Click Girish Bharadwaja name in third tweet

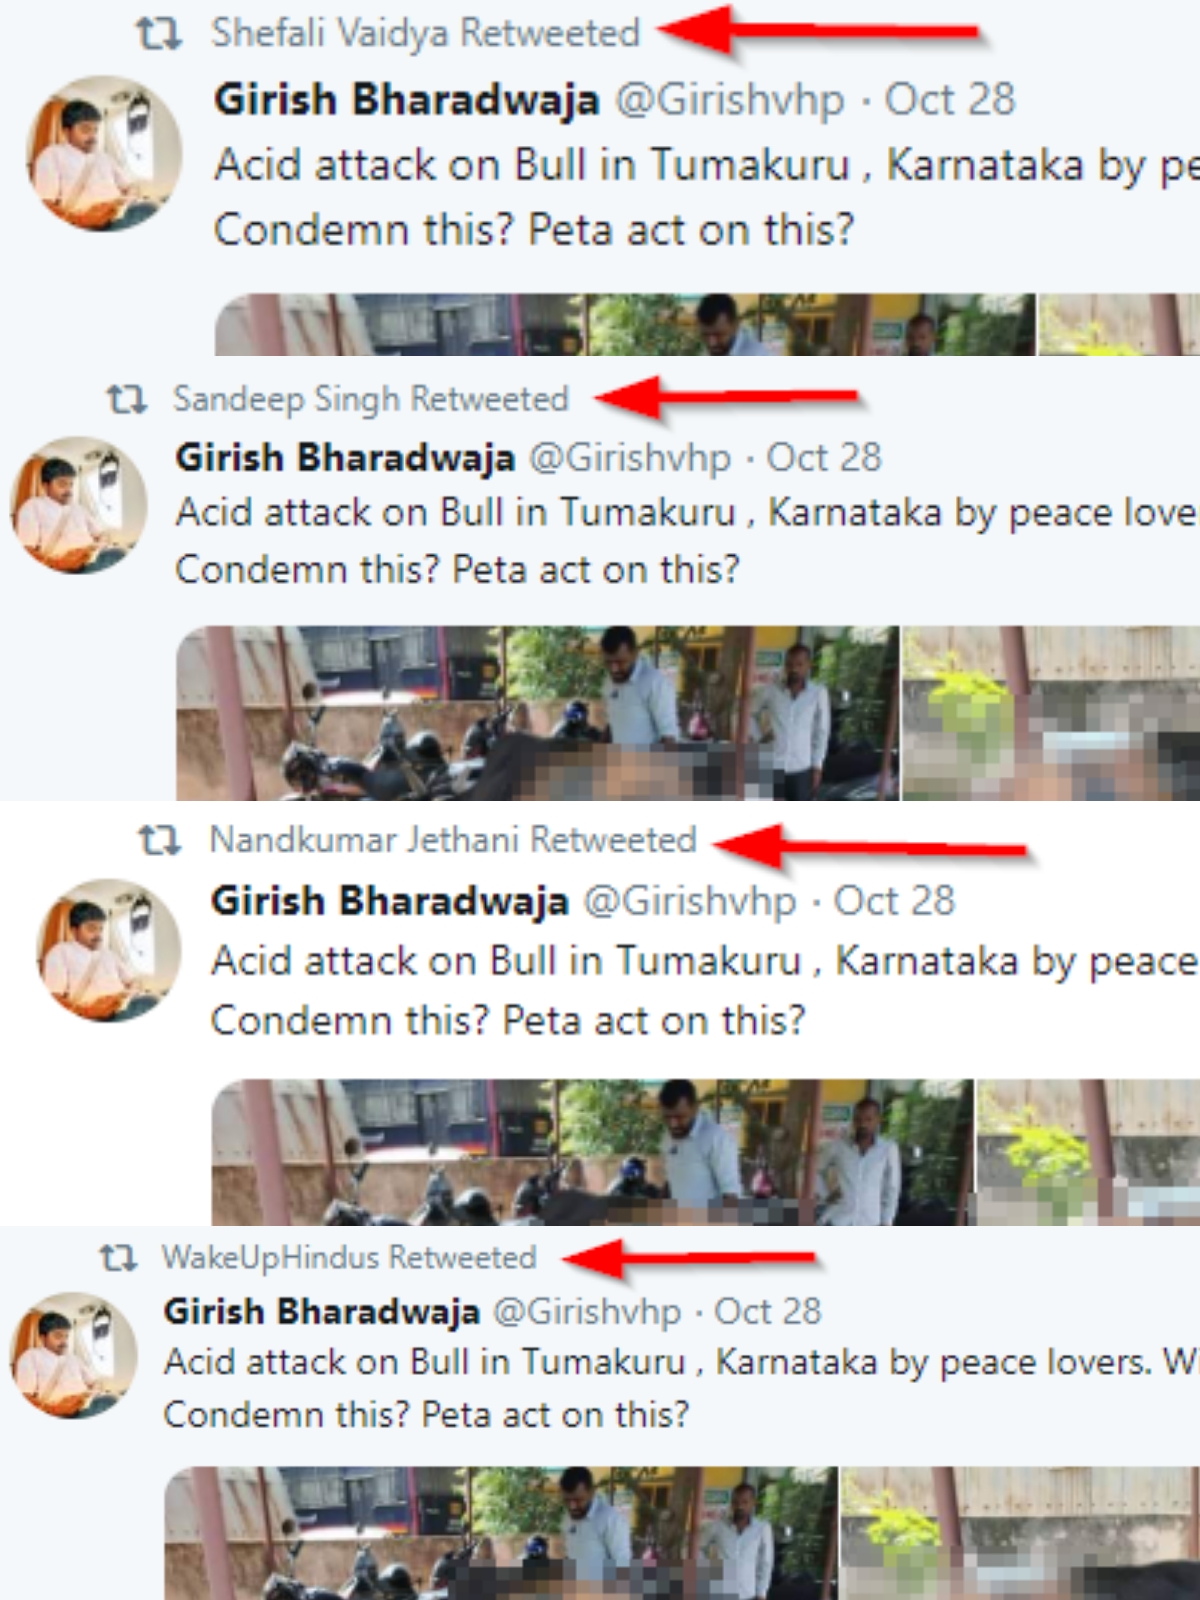point(390,901)
